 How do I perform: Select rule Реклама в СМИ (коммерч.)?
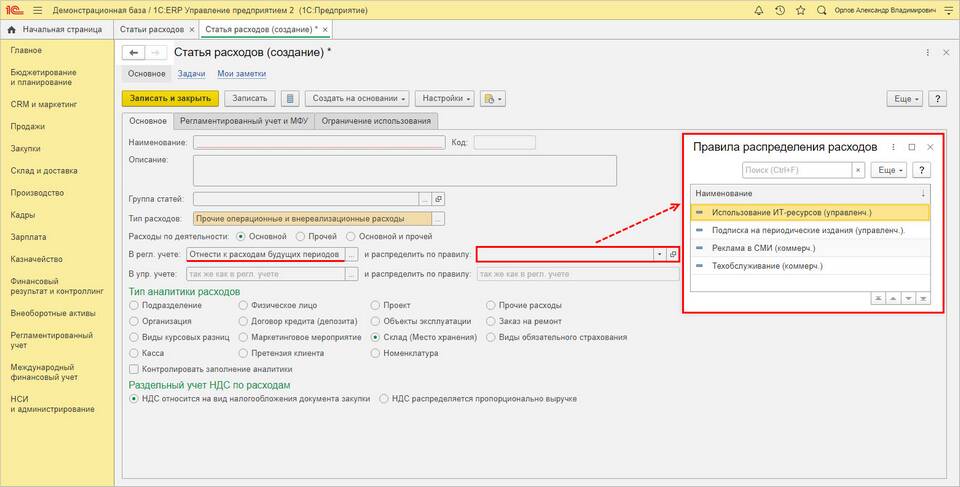[x=810, y=248]
